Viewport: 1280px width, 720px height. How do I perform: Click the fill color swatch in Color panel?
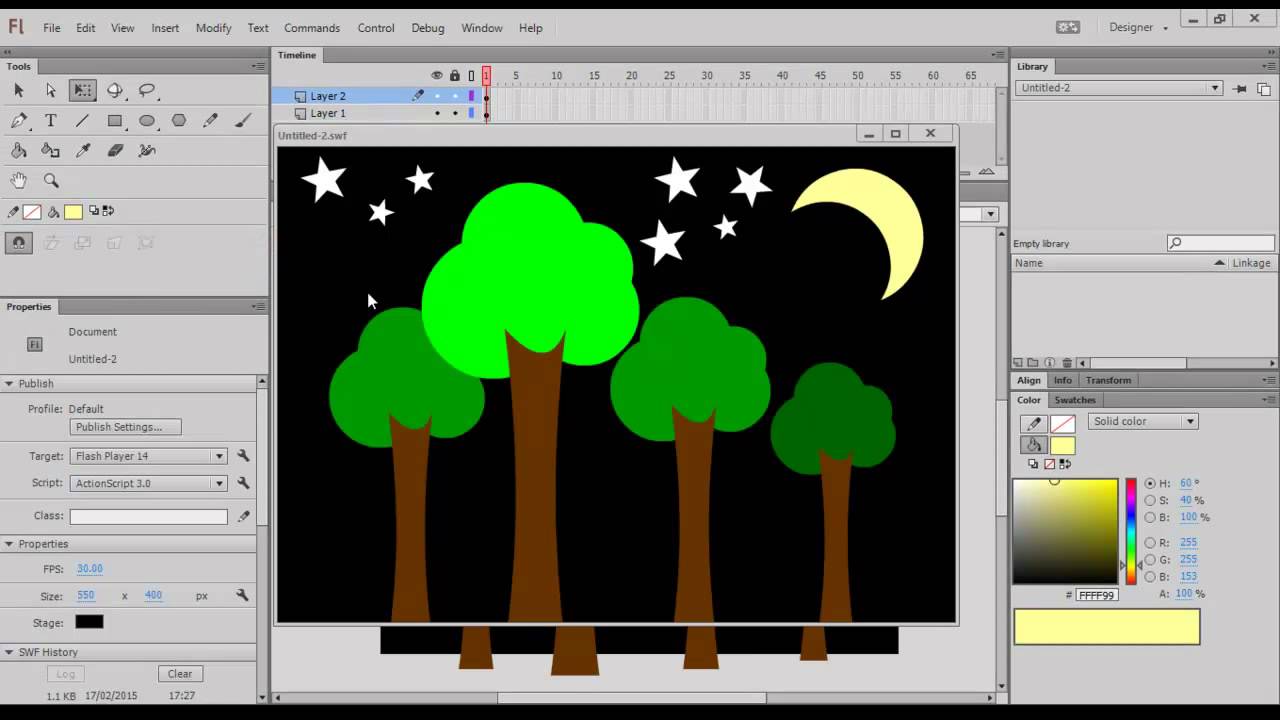[x=1063, y=446]
